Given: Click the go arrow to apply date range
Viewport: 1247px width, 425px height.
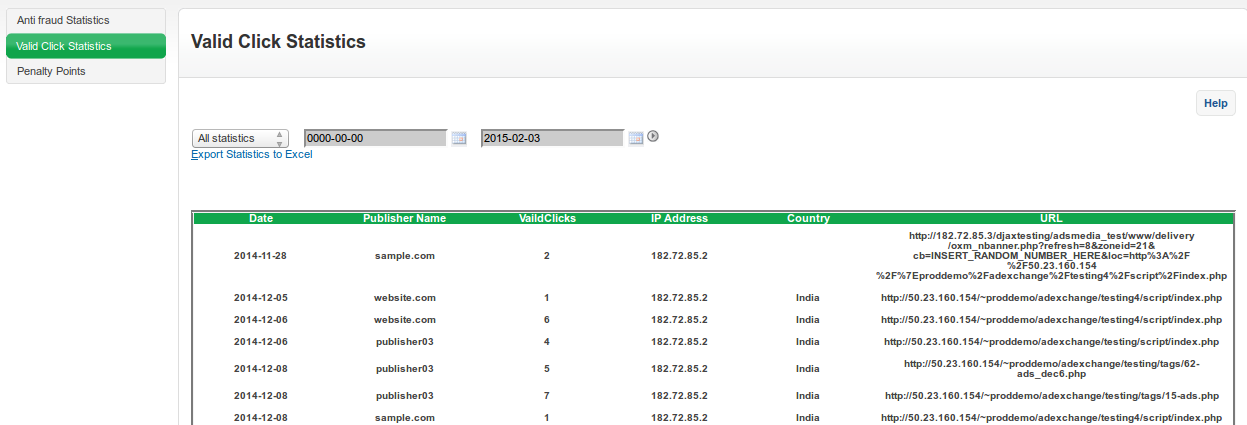Looking at the screenshot, I should [x=653, y=137].
